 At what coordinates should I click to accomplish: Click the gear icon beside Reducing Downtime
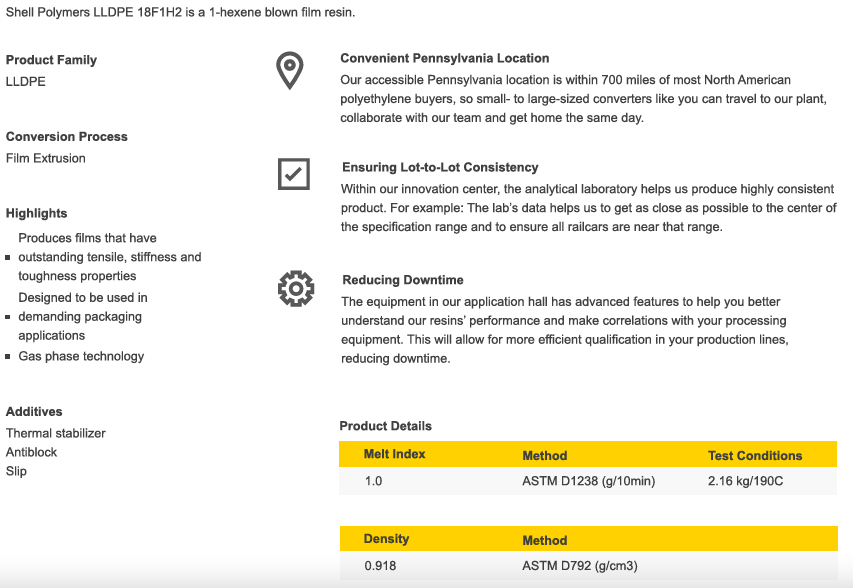295,288
